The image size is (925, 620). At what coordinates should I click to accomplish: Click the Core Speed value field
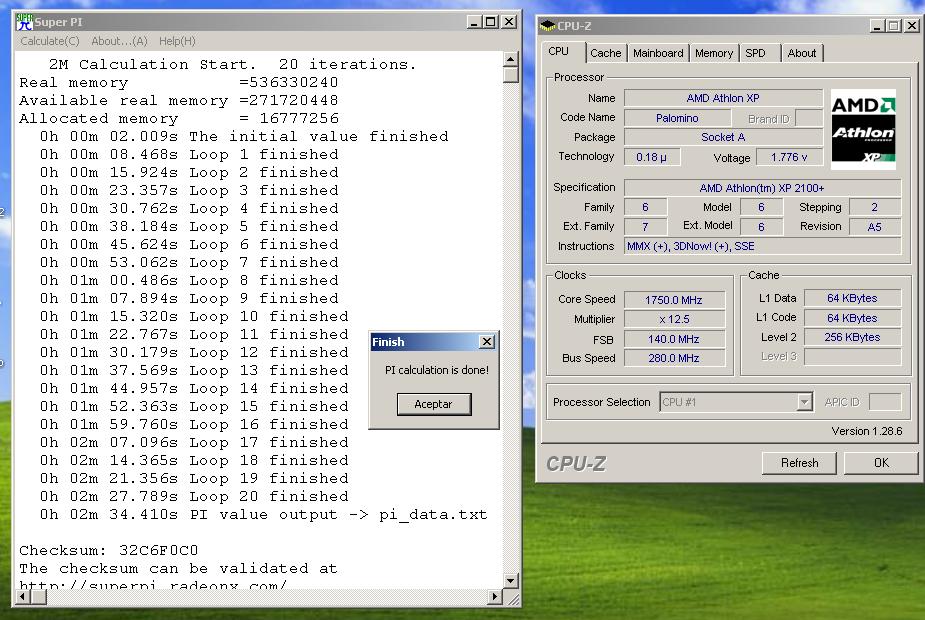pos(675,299)
